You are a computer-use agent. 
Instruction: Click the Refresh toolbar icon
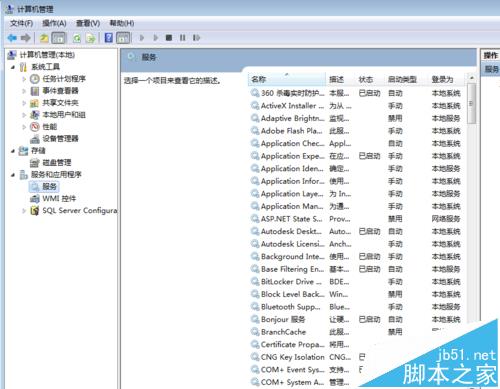(77, 38)
